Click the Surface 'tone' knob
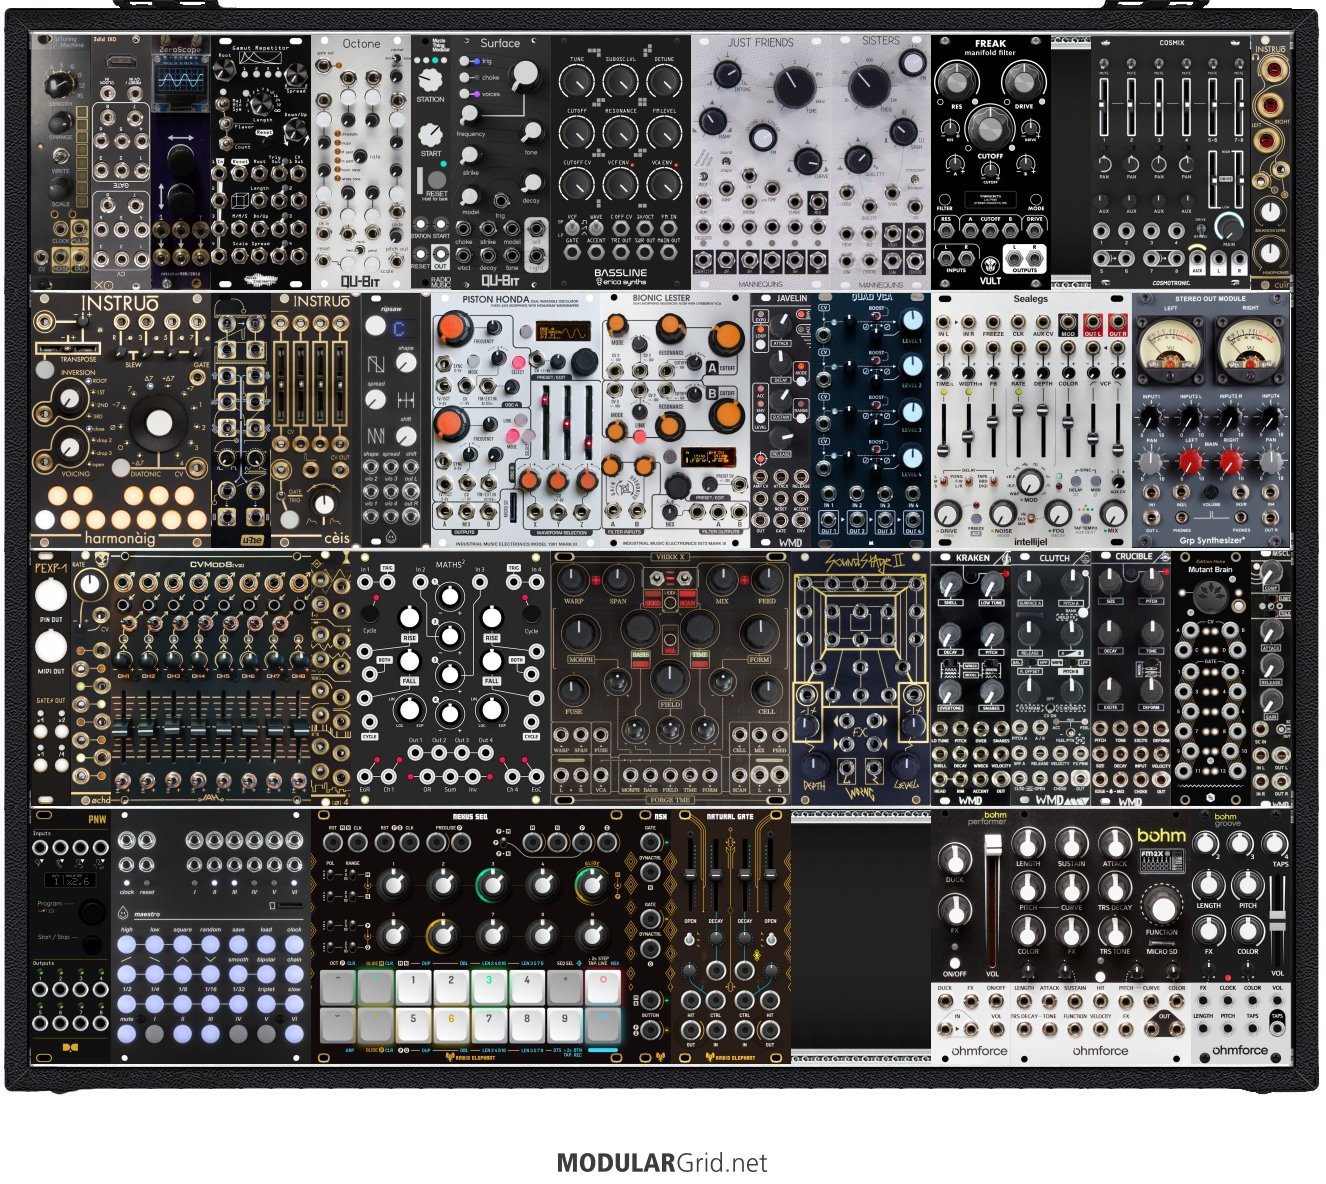Screen dimensions: 1326x1184 pos(530,130)
